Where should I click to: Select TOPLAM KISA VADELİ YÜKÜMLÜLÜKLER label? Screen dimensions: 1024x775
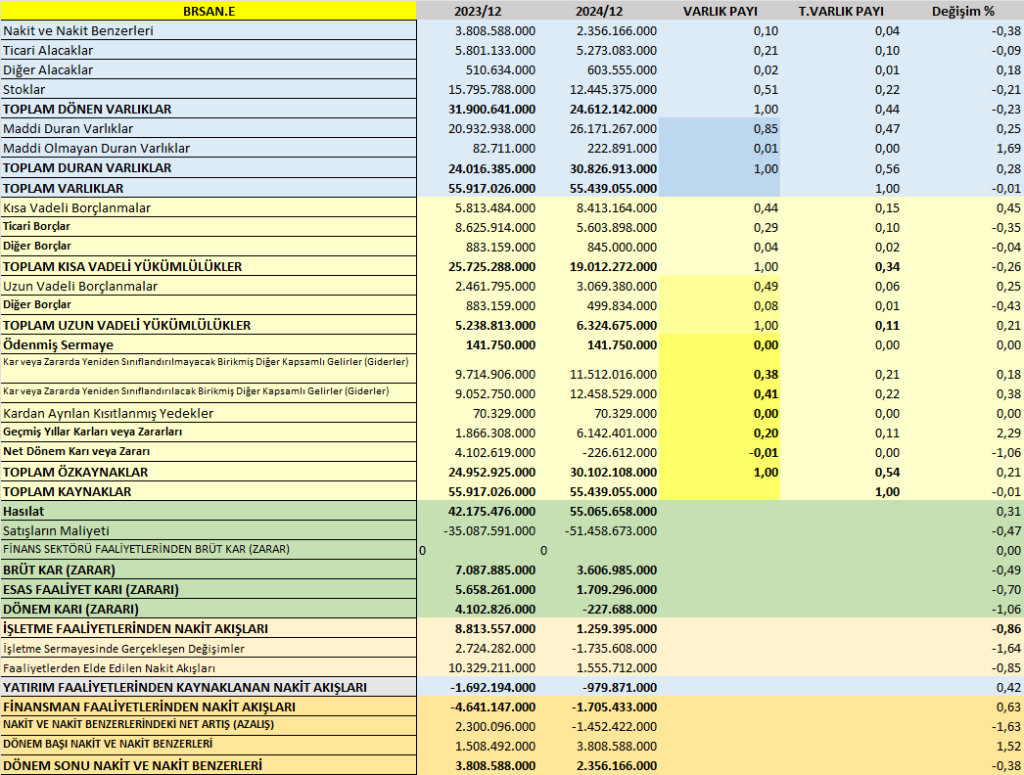tap(208, 266)
